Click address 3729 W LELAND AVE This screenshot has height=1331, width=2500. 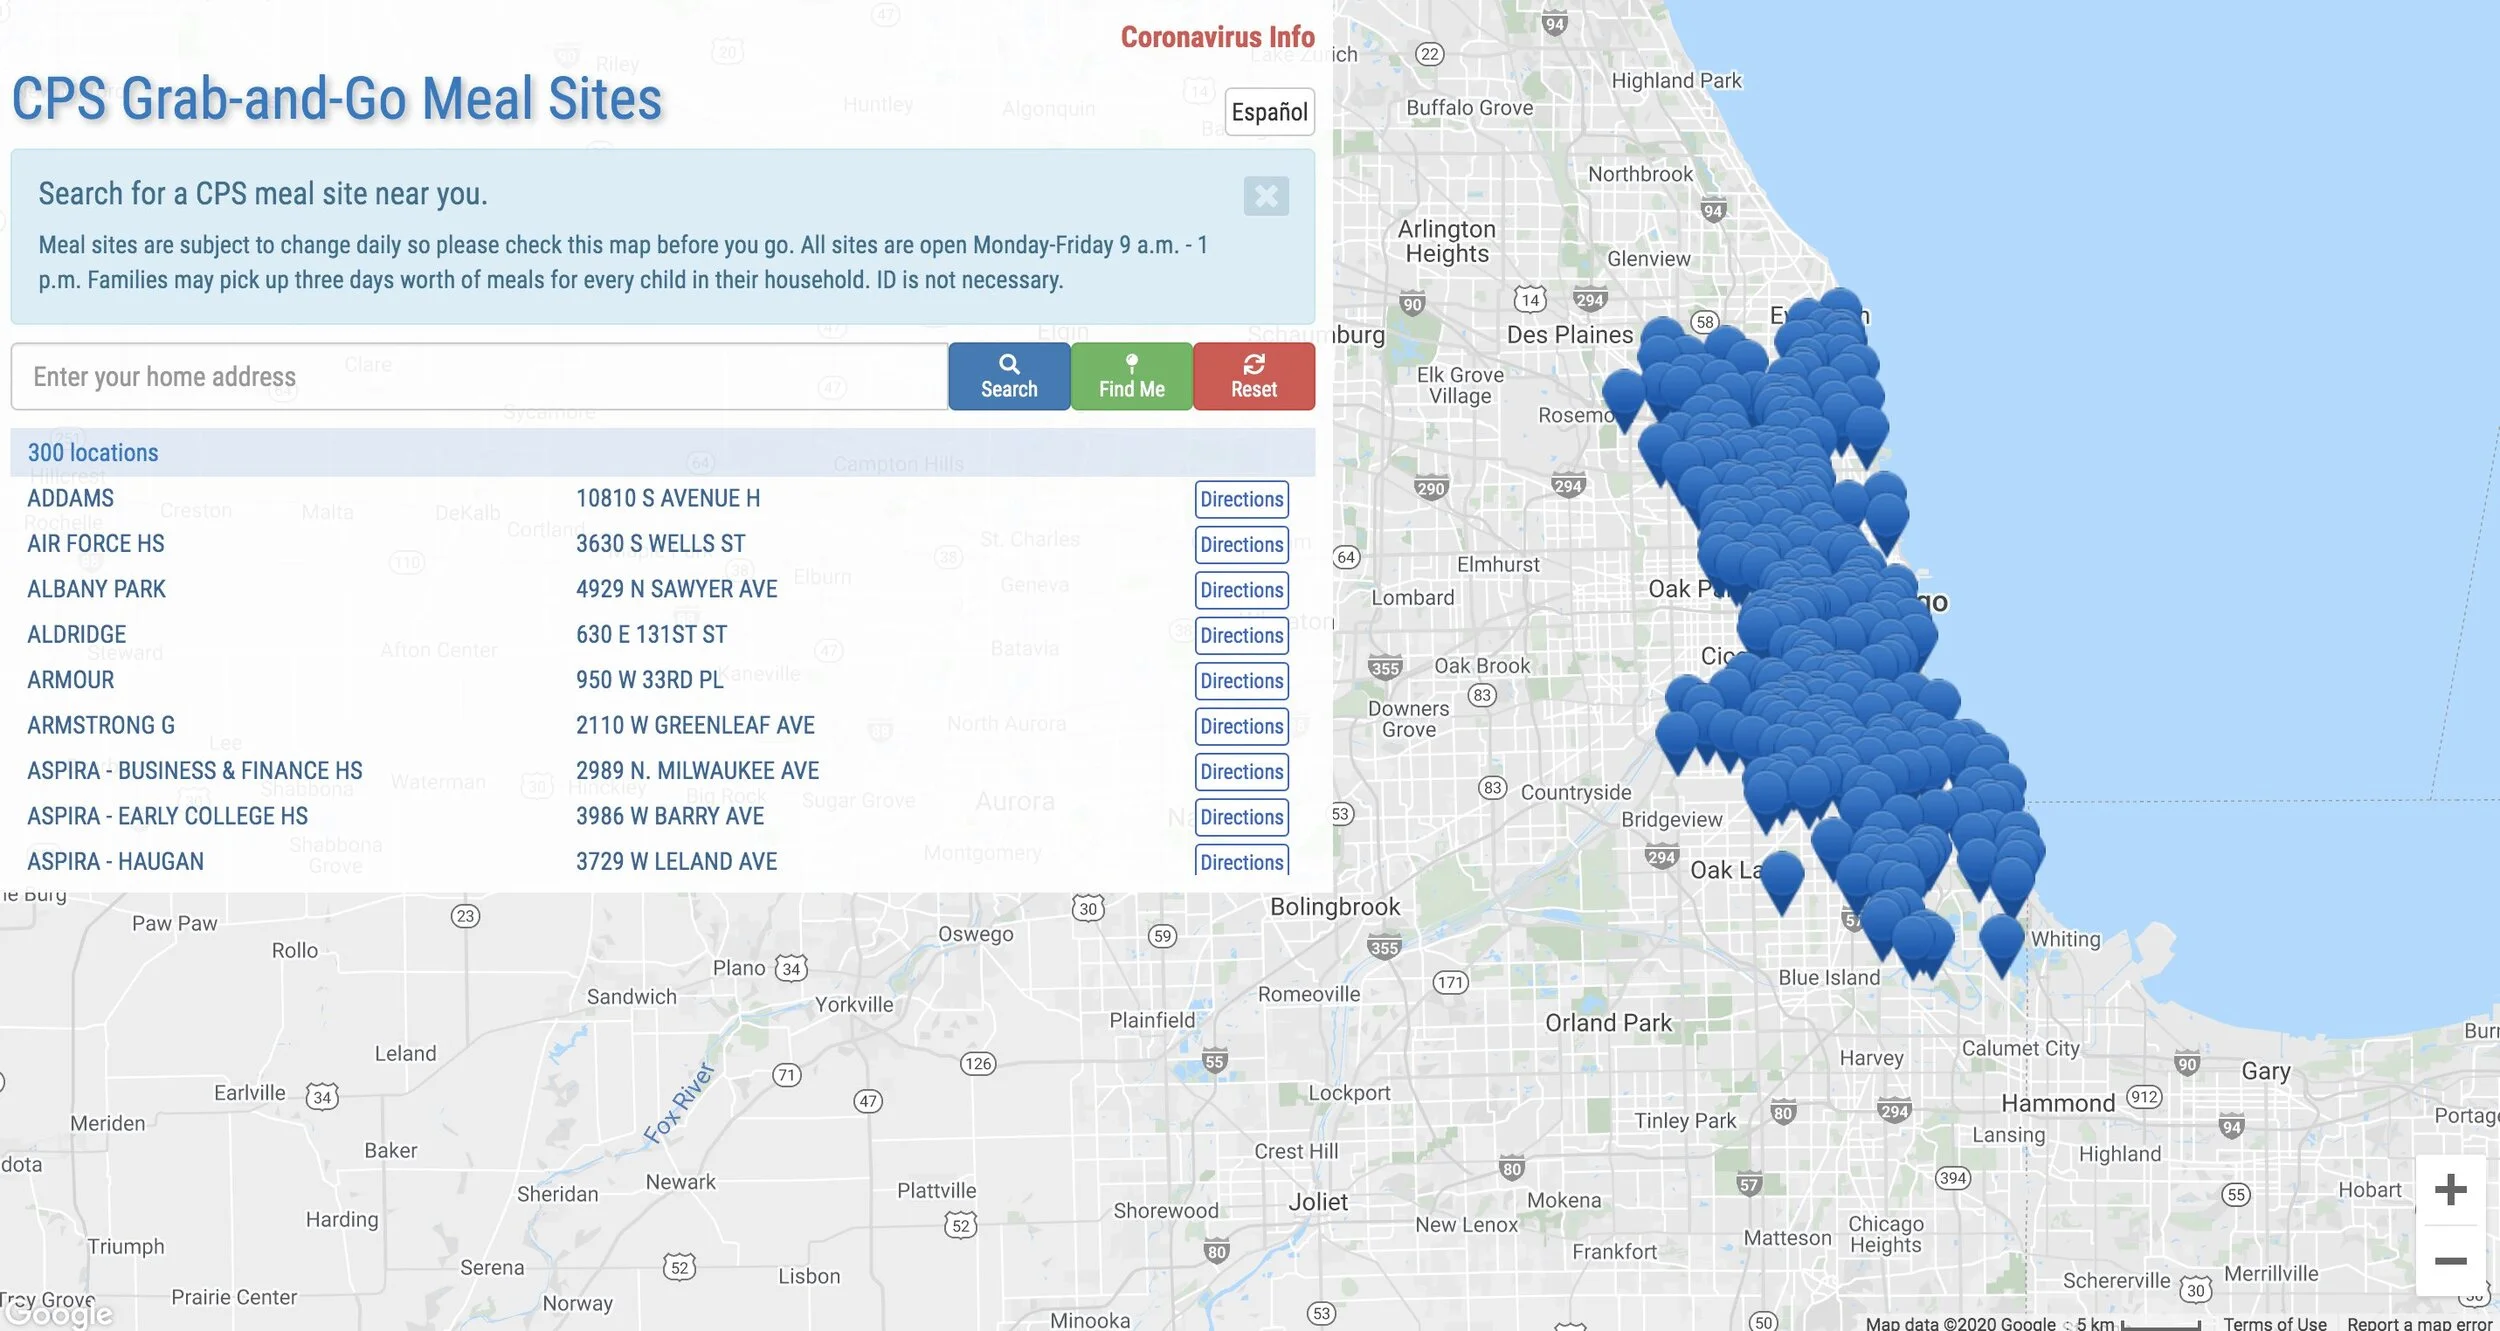click(x=677, y=861)
